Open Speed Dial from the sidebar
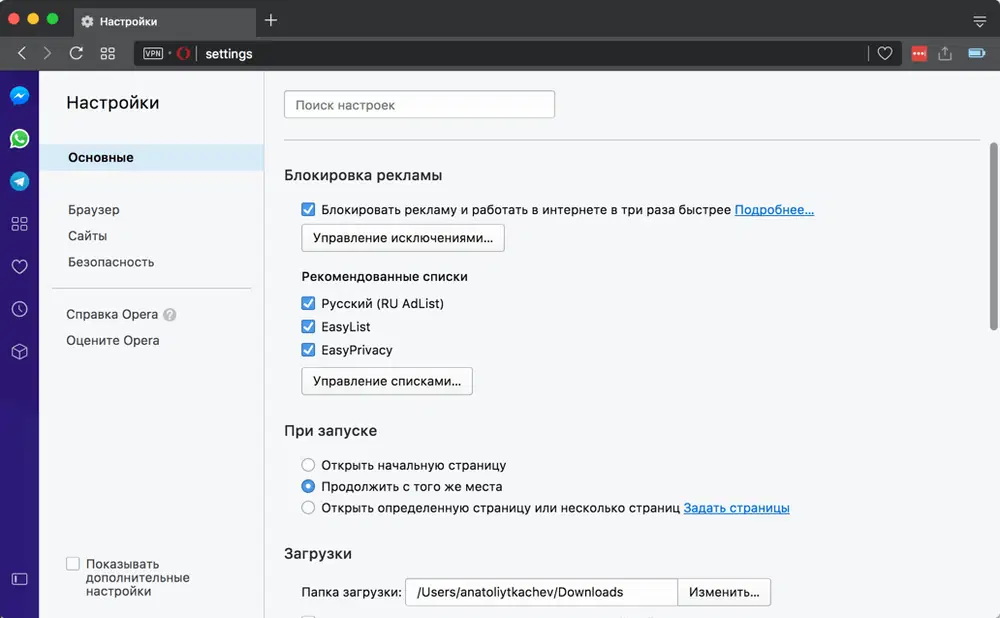Viewport: 1000px width, 618px height. [19, 224]
